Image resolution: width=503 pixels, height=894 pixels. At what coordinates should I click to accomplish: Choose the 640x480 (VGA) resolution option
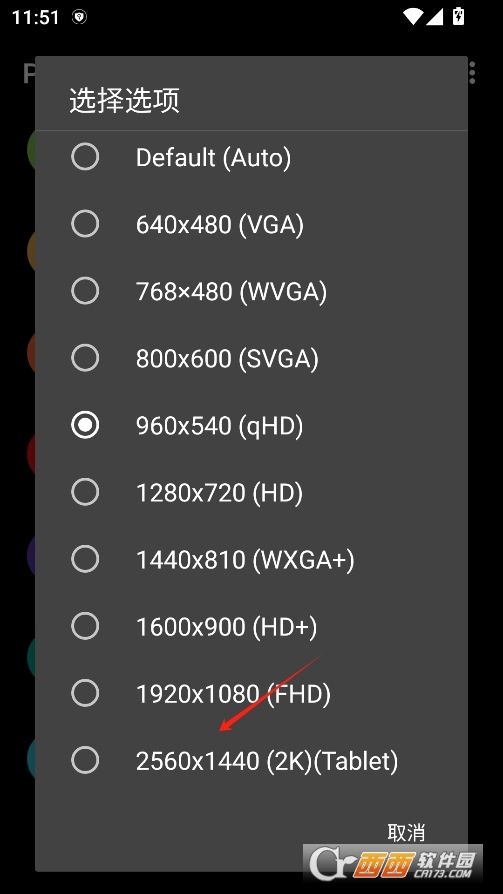pyautogui.click(x=85, y=224)
